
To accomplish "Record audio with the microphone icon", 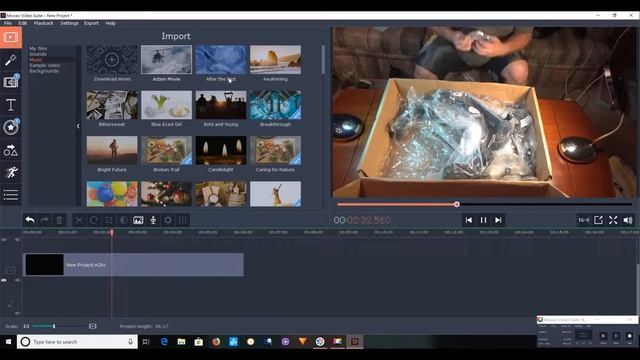I will pos(153,220).
